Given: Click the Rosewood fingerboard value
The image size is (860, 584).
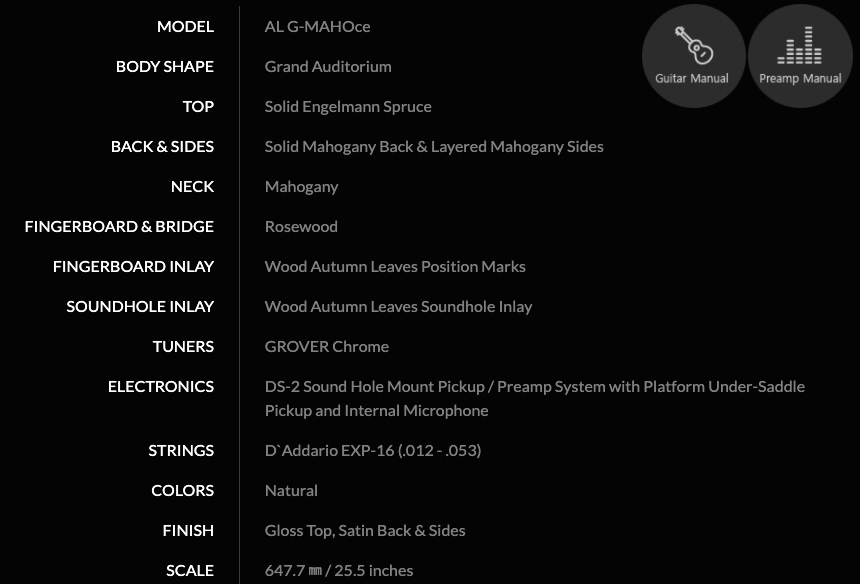Looking at the screenshot, I should coord(301,226).
